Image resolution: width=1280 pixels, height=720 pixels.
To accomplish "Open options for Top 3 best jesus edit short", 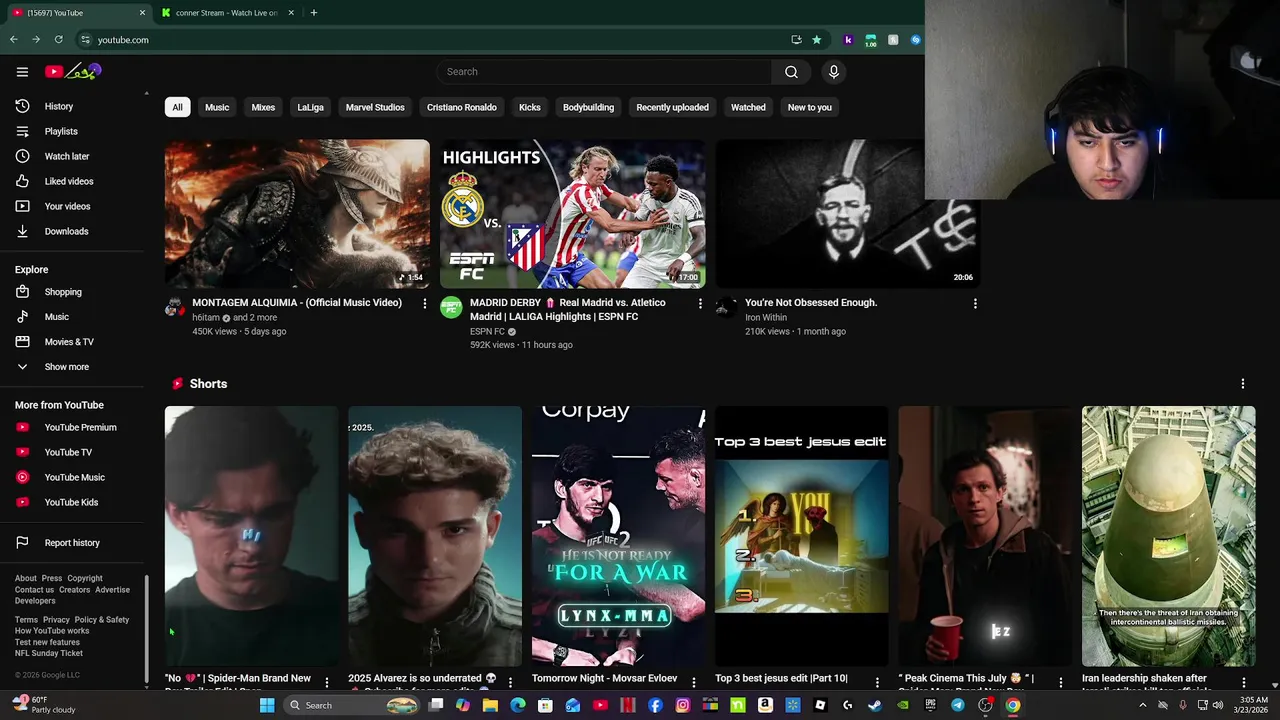I will coord(877,682).
